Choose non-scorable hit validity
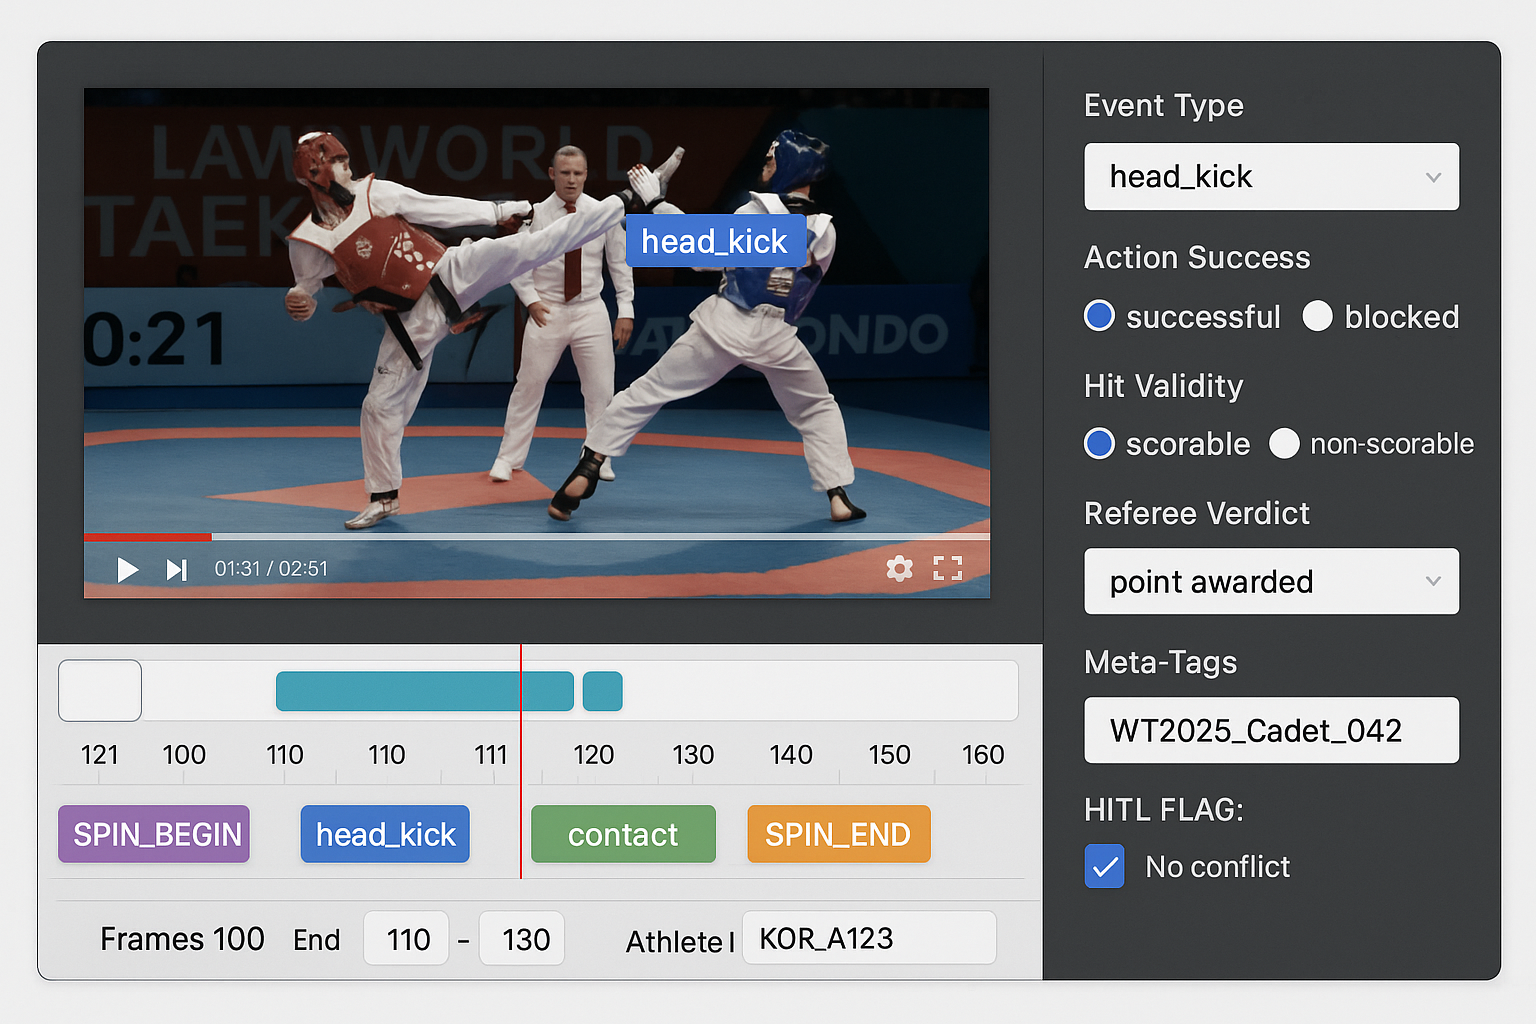The image size is (1536, 1024). 1284,443
